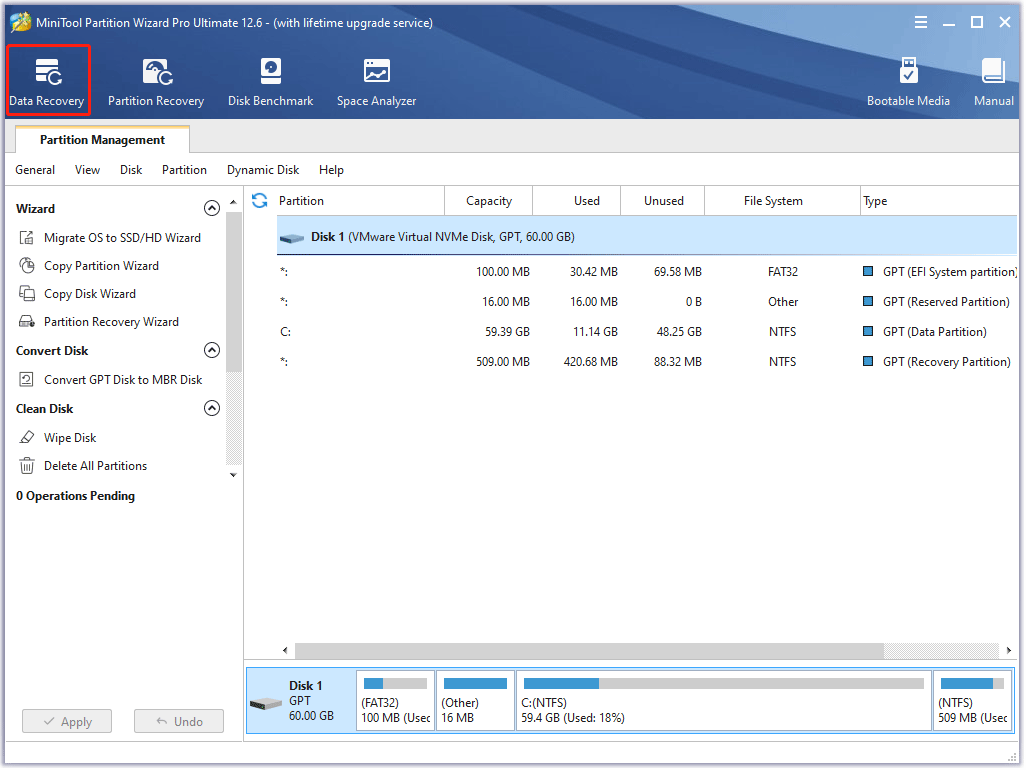This screenshot has width=1026, height=770.
Task: Open the Manual
Action: point(993,80)
